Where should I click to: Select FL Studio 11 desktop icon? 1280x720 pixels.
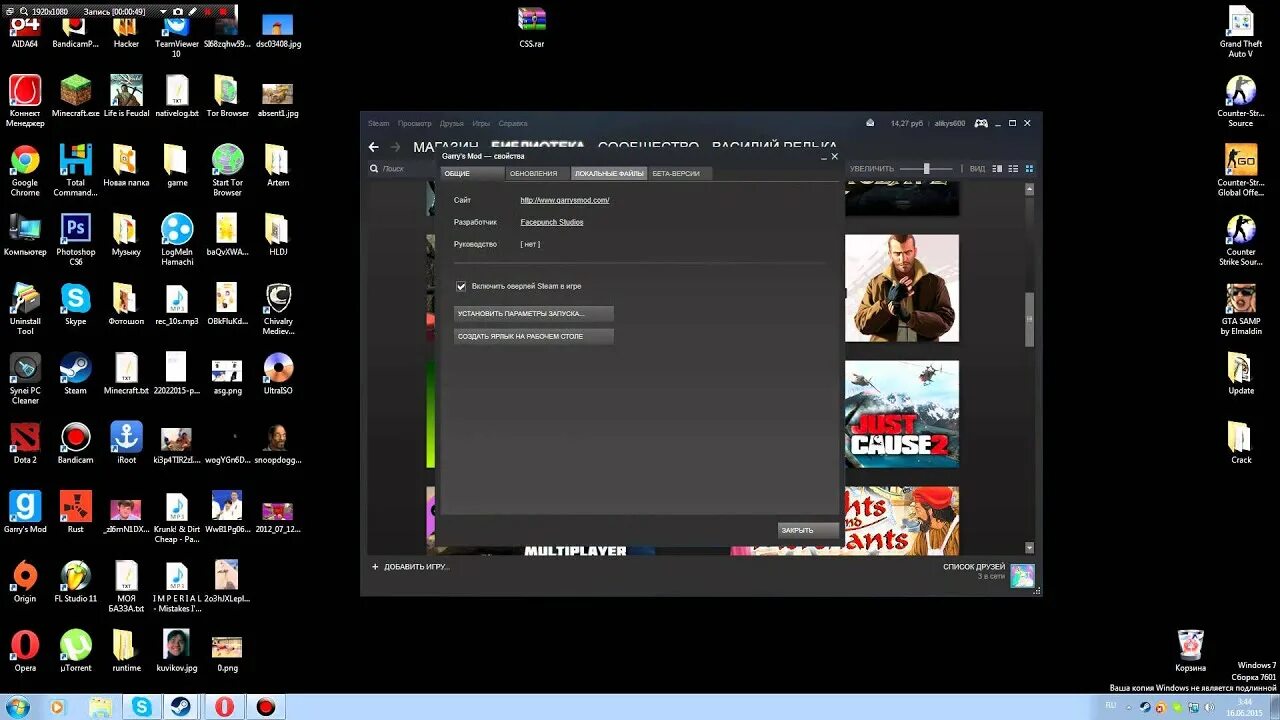tap(76, 581)
